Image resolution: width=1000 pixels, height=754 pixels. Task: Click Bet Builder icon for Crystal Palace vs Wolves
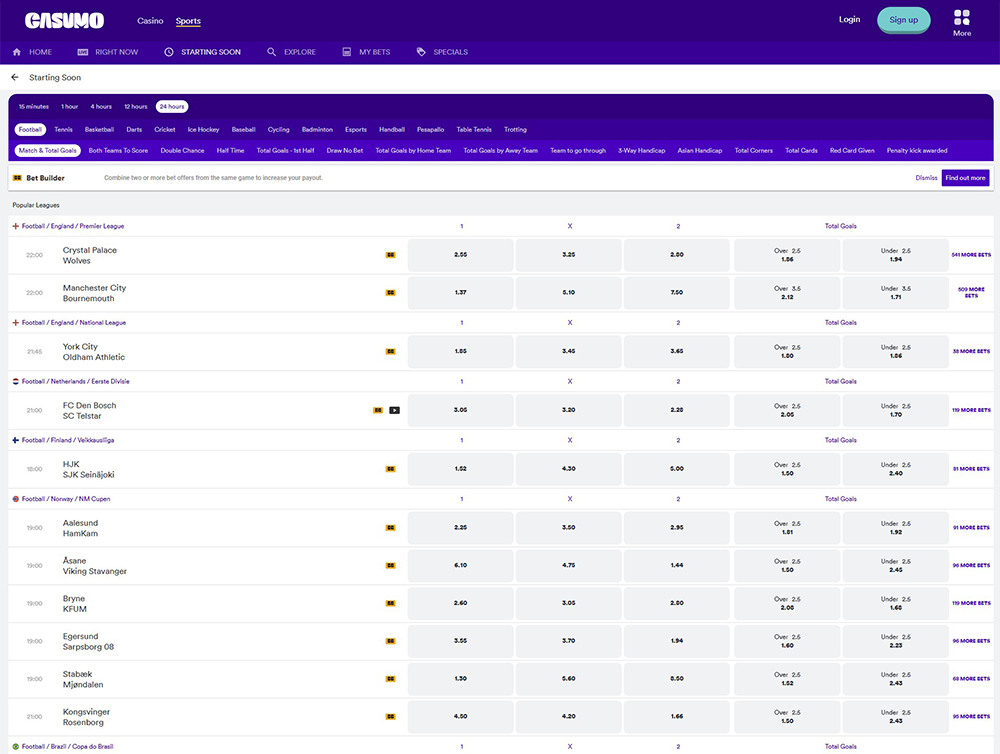click(x=390, y=255)
